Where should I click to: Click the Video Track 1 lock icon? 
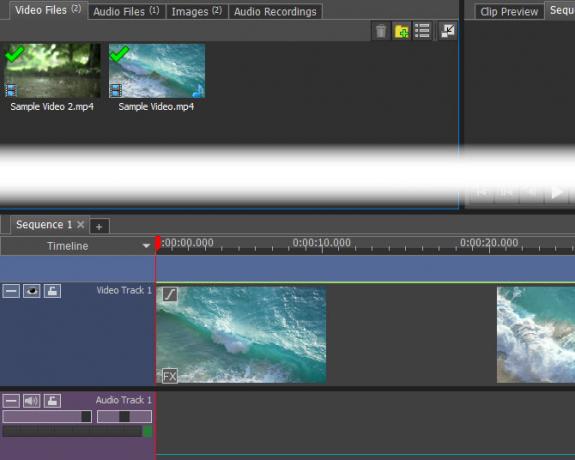(52, 291)
